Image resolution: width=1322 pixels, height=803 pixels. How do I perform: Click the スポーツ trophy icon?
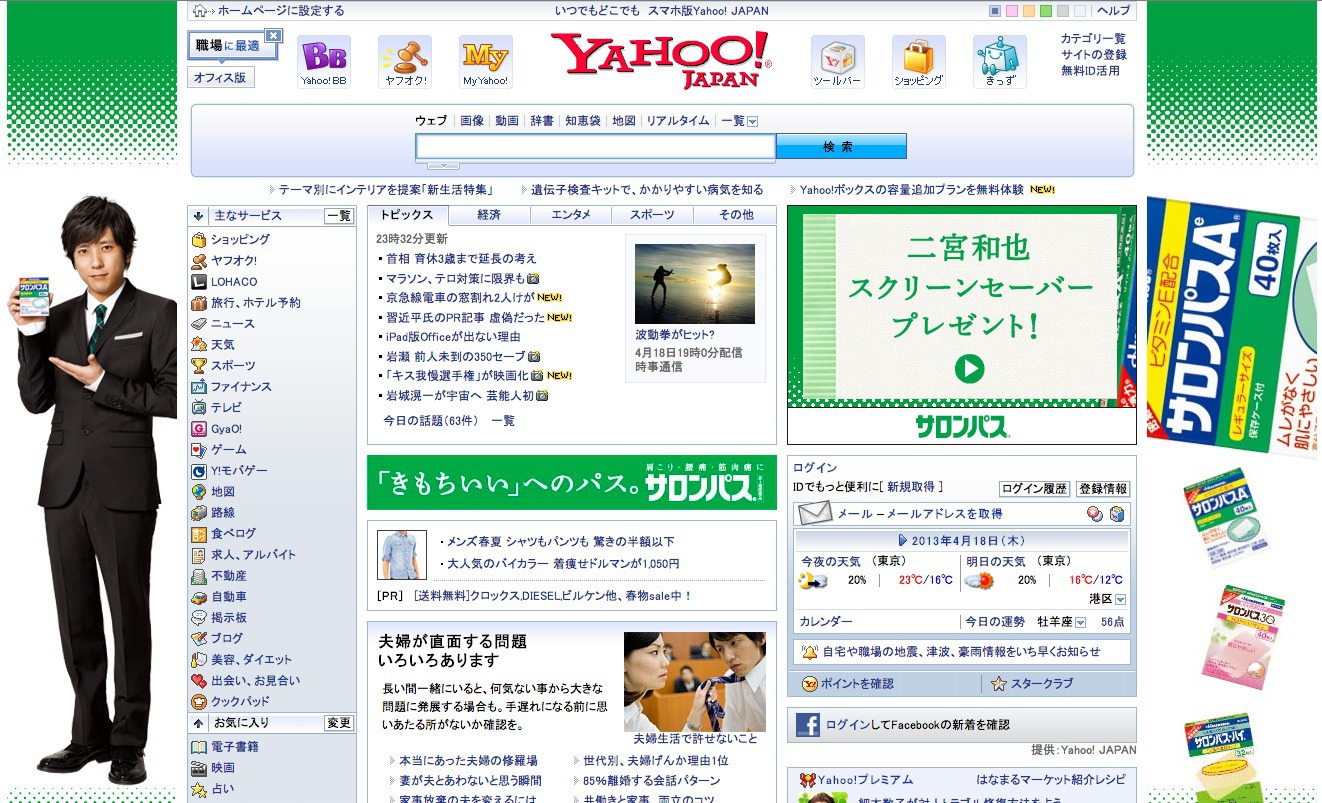[x=199, y=366]
